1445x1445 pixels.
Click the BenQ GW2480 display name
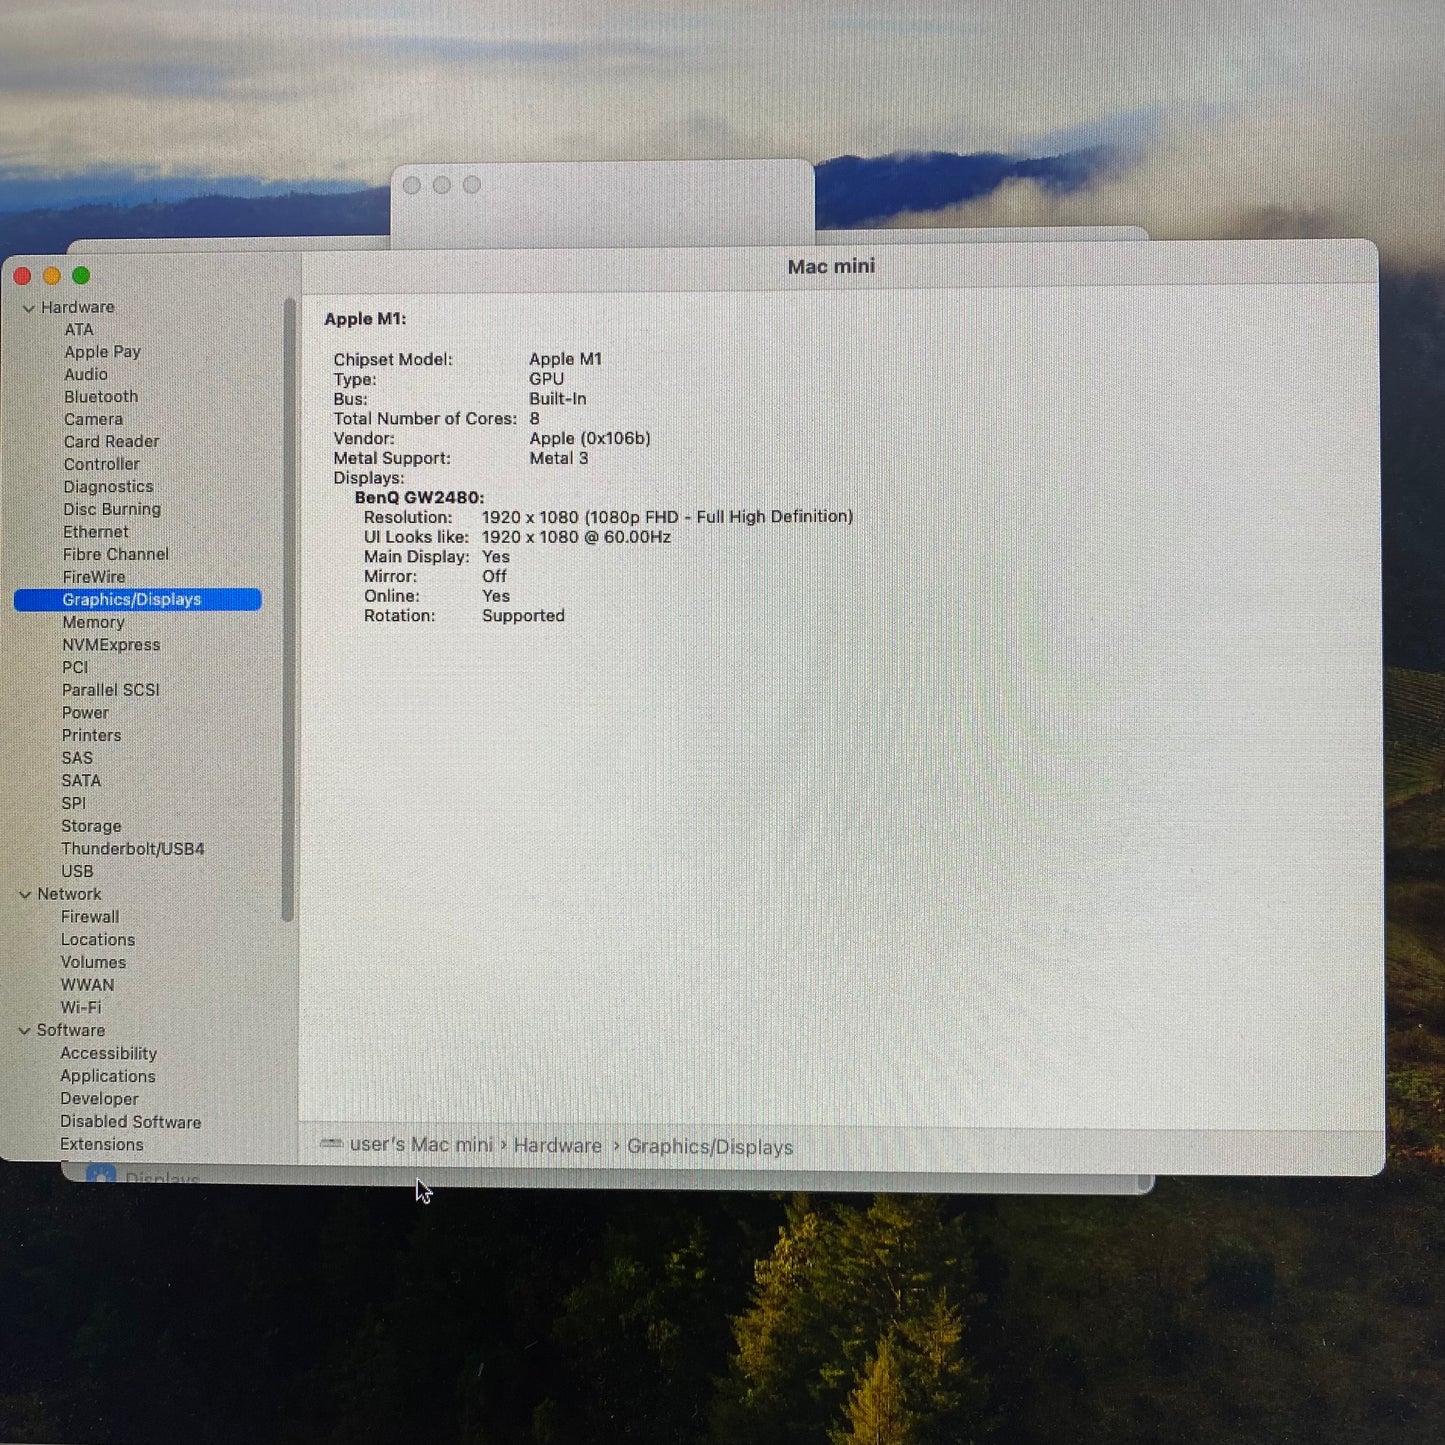tap(419, 498)
